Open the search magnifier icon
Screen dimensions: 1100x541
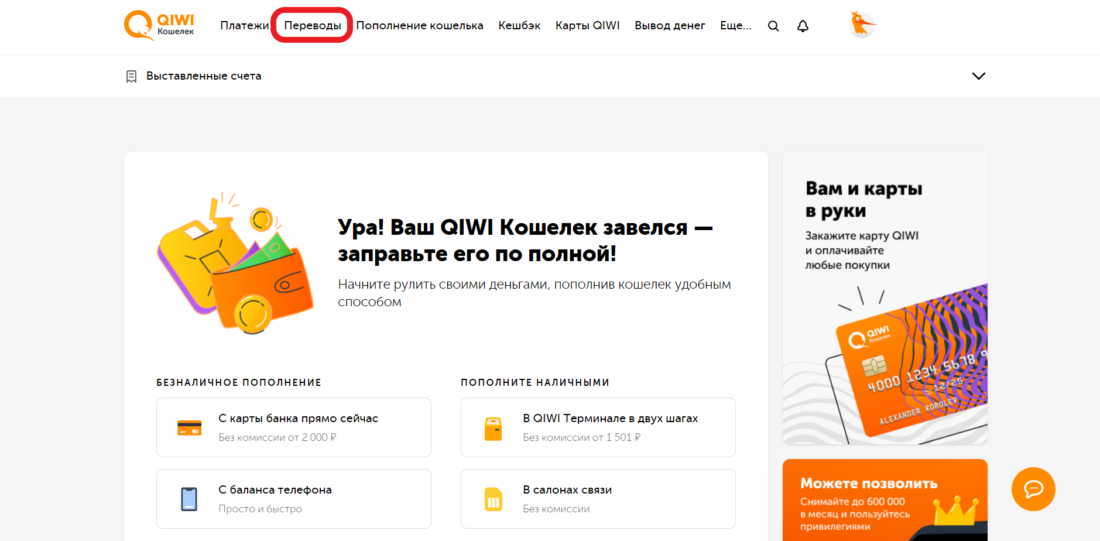click(773, 26)
